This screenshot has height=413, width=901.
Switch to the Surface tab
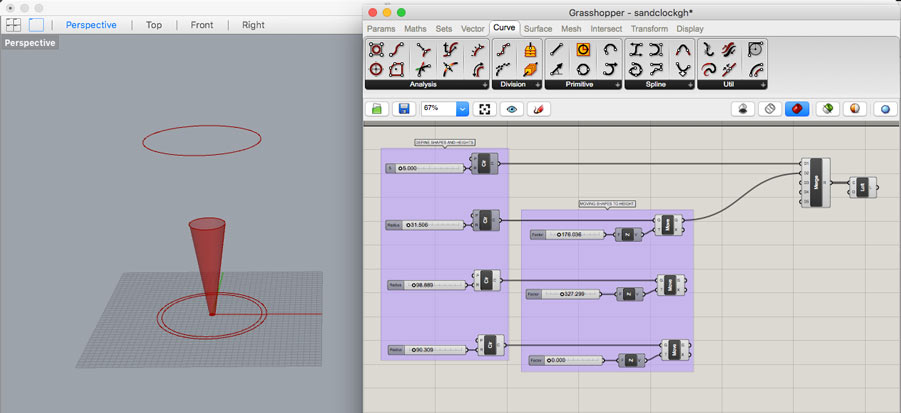coord(537,29)
